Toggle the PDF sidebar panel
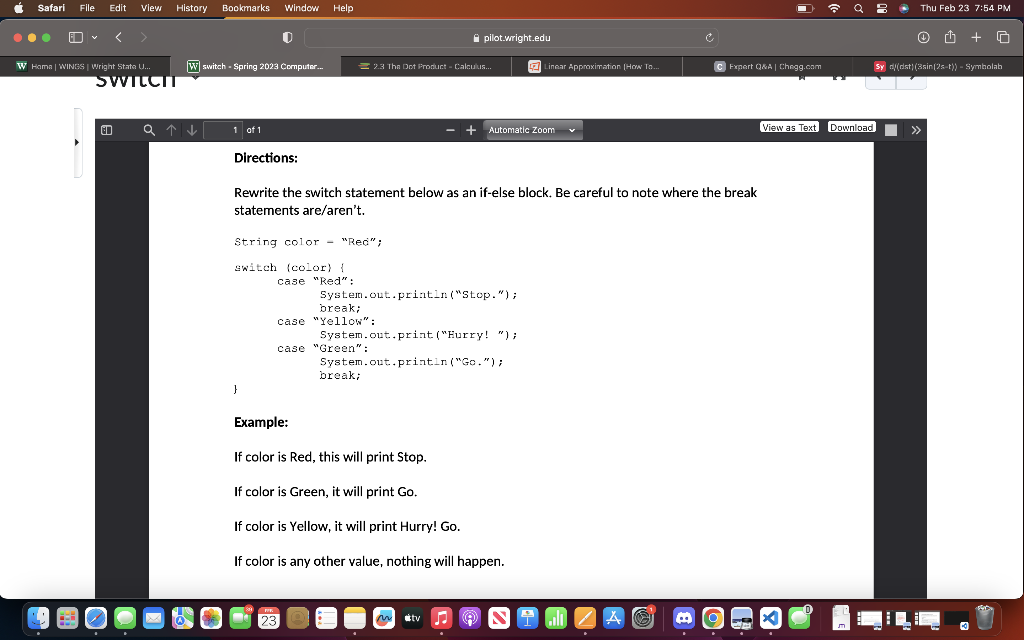The width and height of the screenshot is (1024, 640). tap(105, 130)
